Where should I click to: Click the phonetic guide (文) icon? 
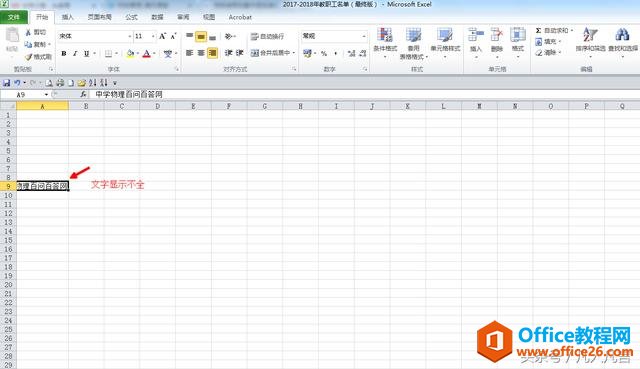point(167,53)
